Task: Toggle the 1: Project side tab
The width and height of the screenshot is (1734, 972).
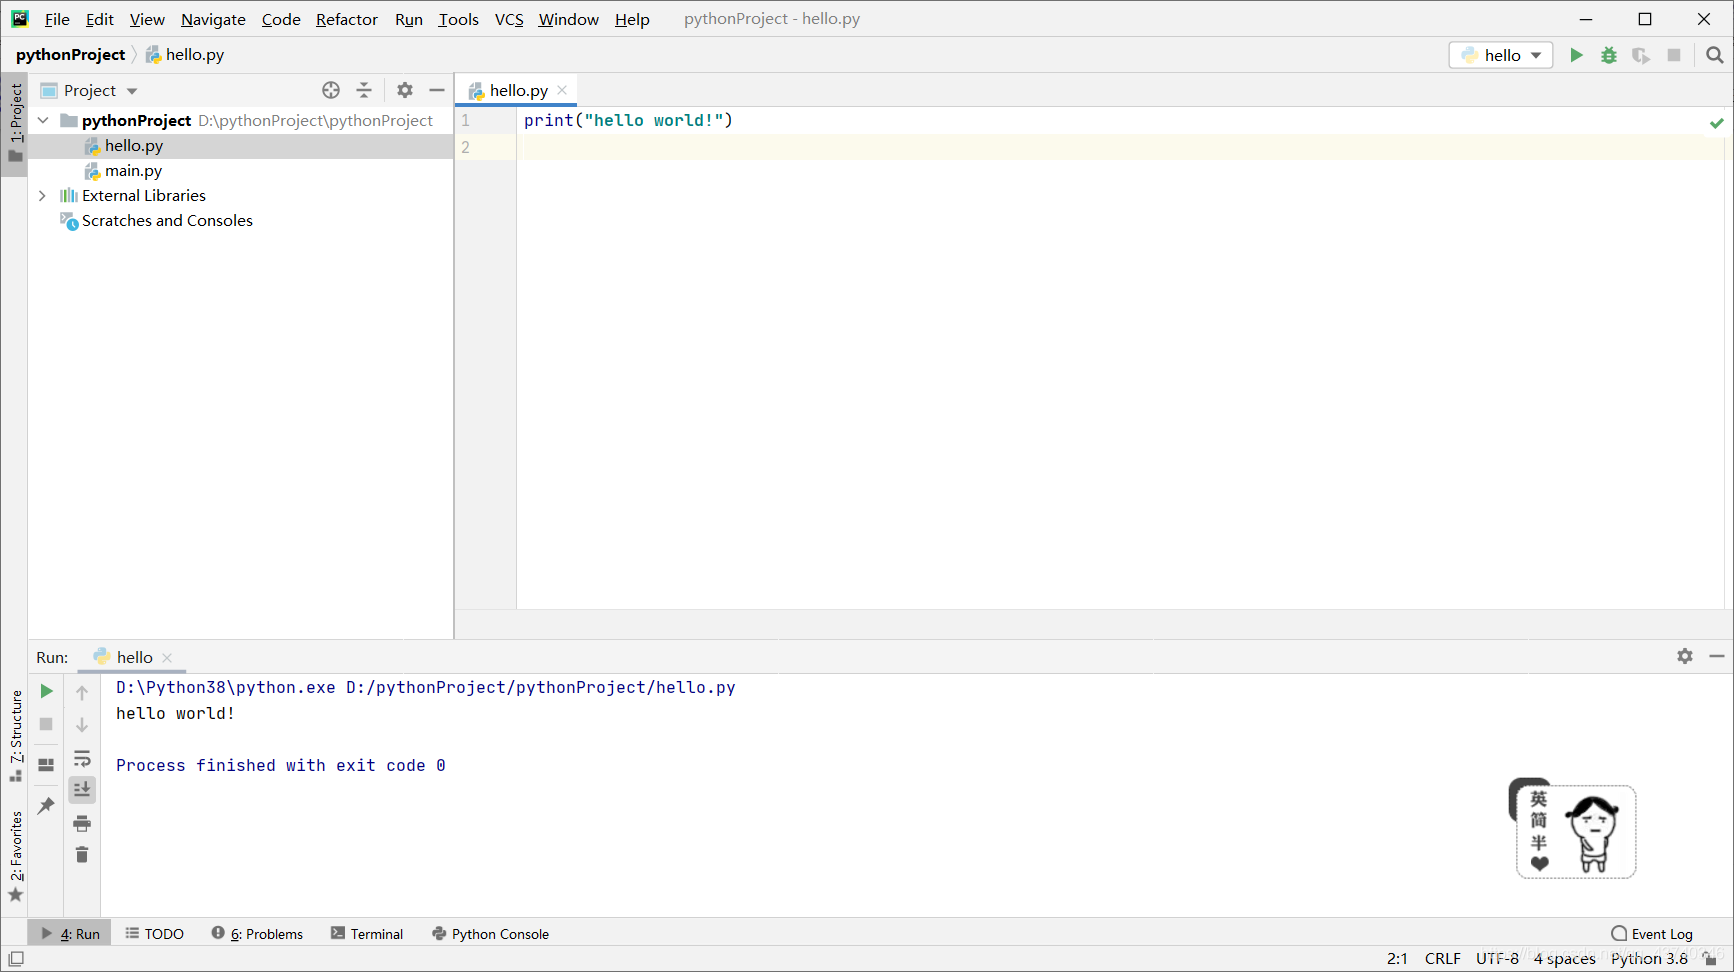Action: tap(15, 123)
